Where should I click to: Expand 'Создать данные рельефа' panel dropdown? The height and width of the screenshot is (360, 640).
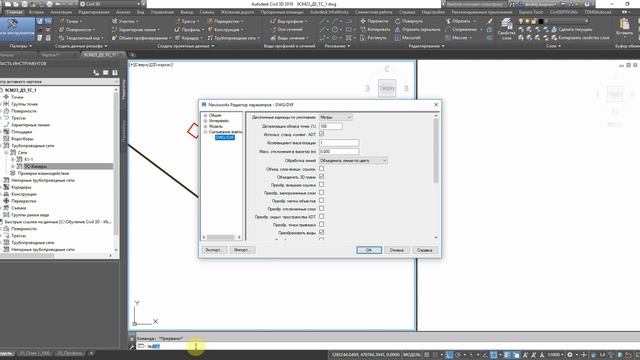(x=81, y=46)
